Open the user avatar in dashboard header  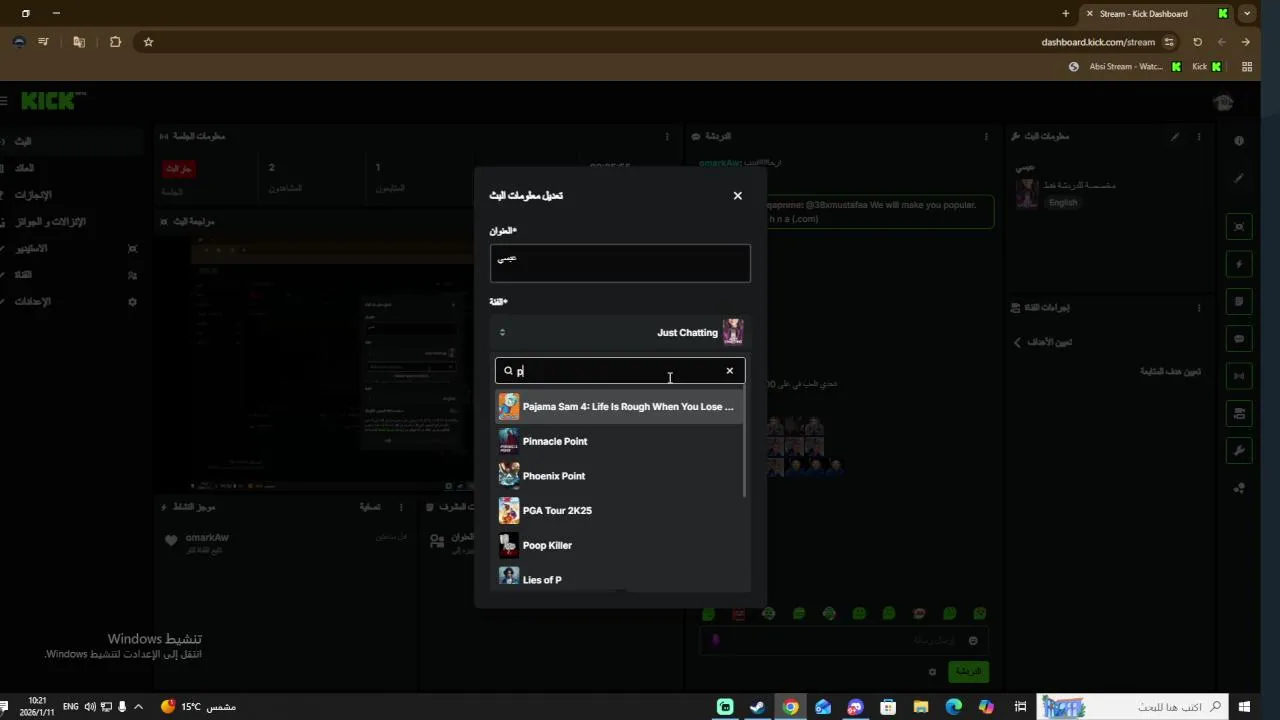pyautogui.click(x=1223, y=102)
